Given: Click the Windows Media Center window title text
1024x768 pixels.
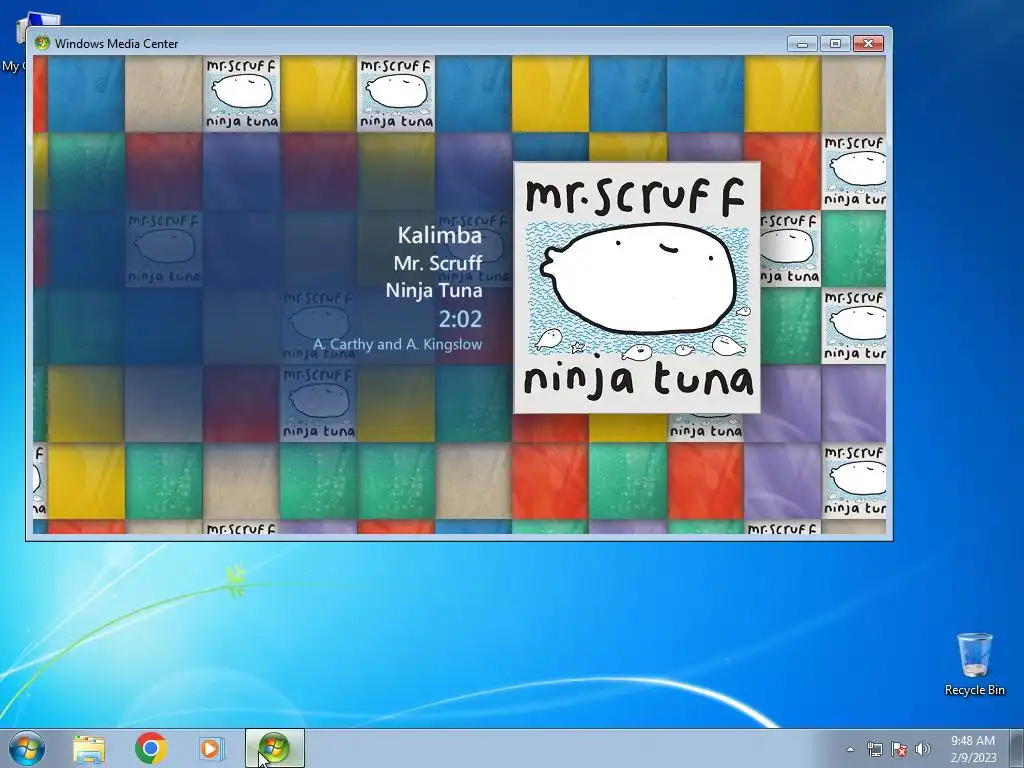Looking at the screenshot, I should [116, 44].
